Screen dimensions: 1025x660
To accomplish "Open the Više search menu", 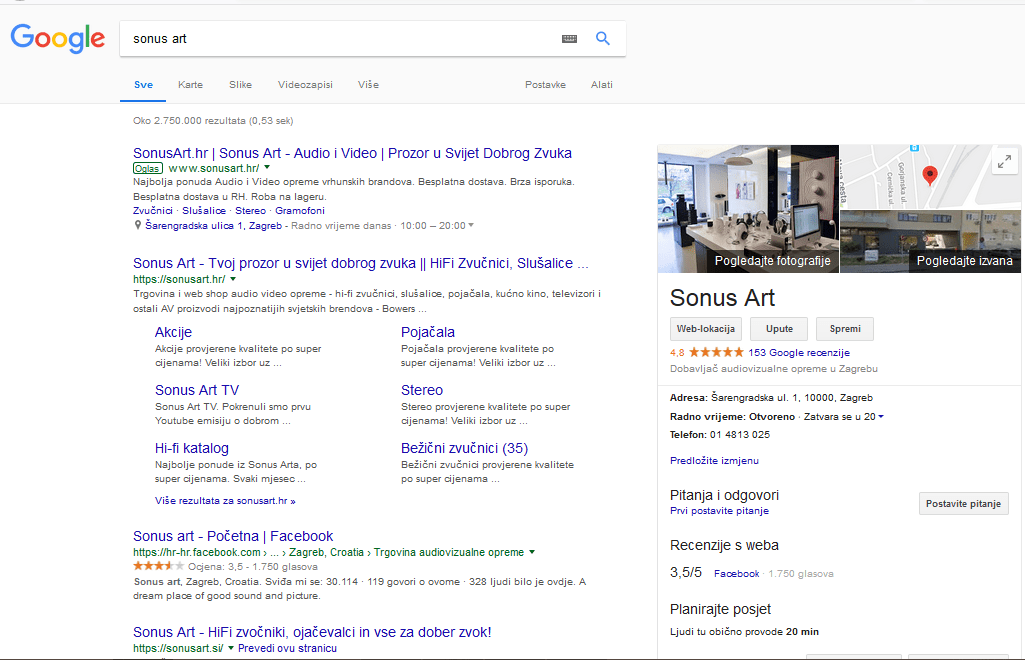I will [368, 85].
